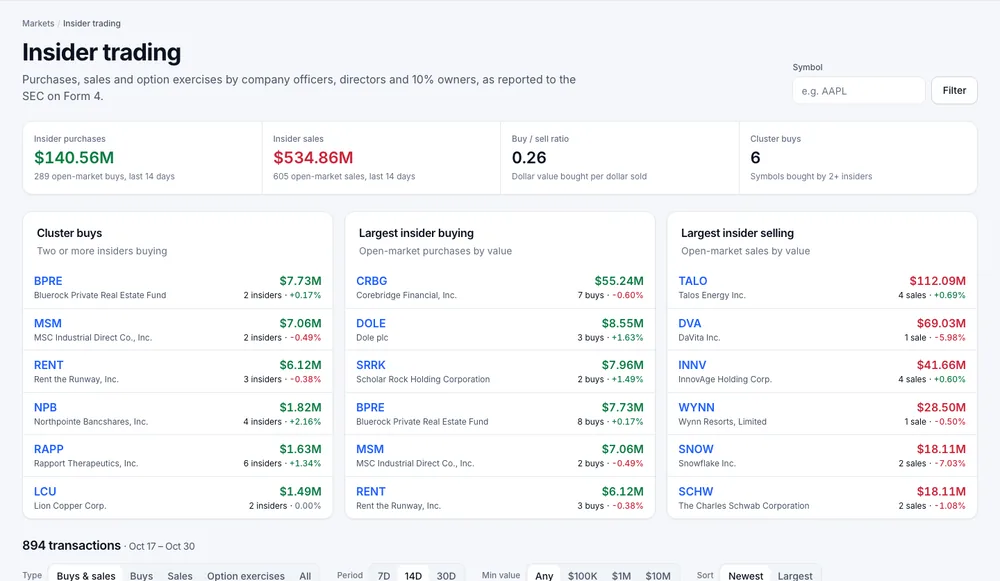The height and width of the screenshot is (581, 1000).
Task: Select Sales type filter
Action: (180, 575)
